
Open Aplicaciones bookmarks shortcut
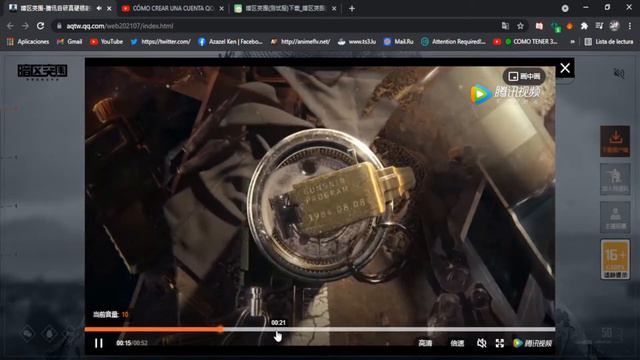[x=29, y=42]
